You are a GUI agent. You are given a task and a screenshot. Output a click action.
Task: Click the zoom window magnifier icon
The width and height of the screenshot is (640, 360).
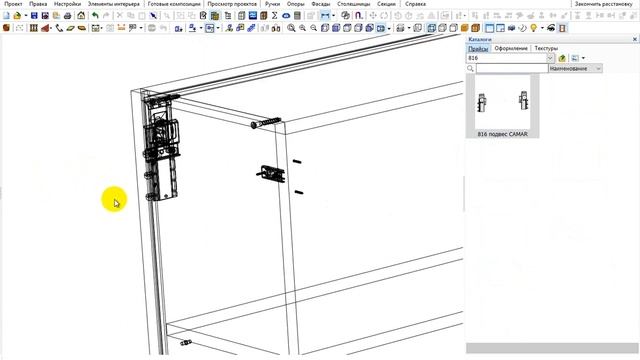coord(291,28)
